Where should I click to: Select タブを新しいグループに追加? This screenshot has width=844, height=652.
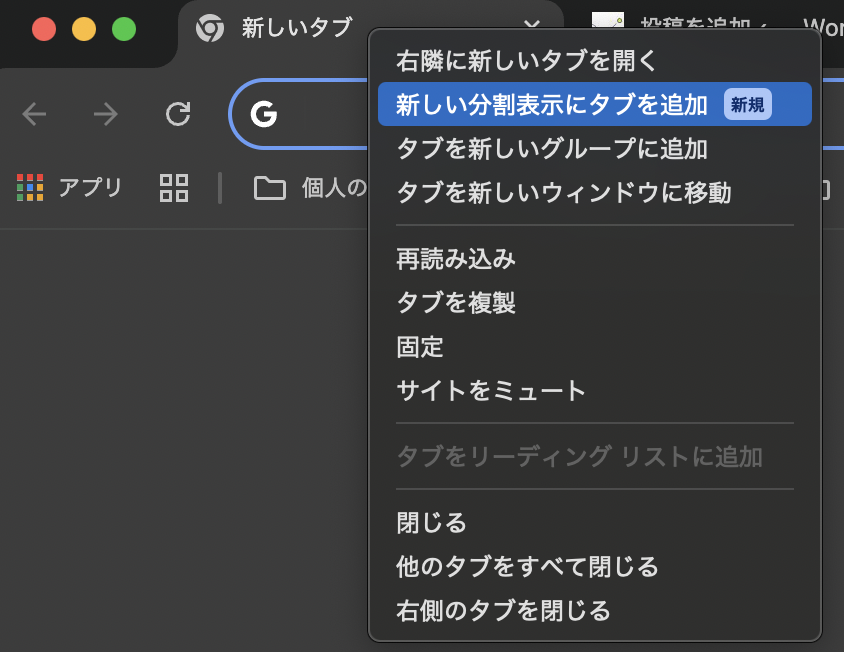coord(552,149)
